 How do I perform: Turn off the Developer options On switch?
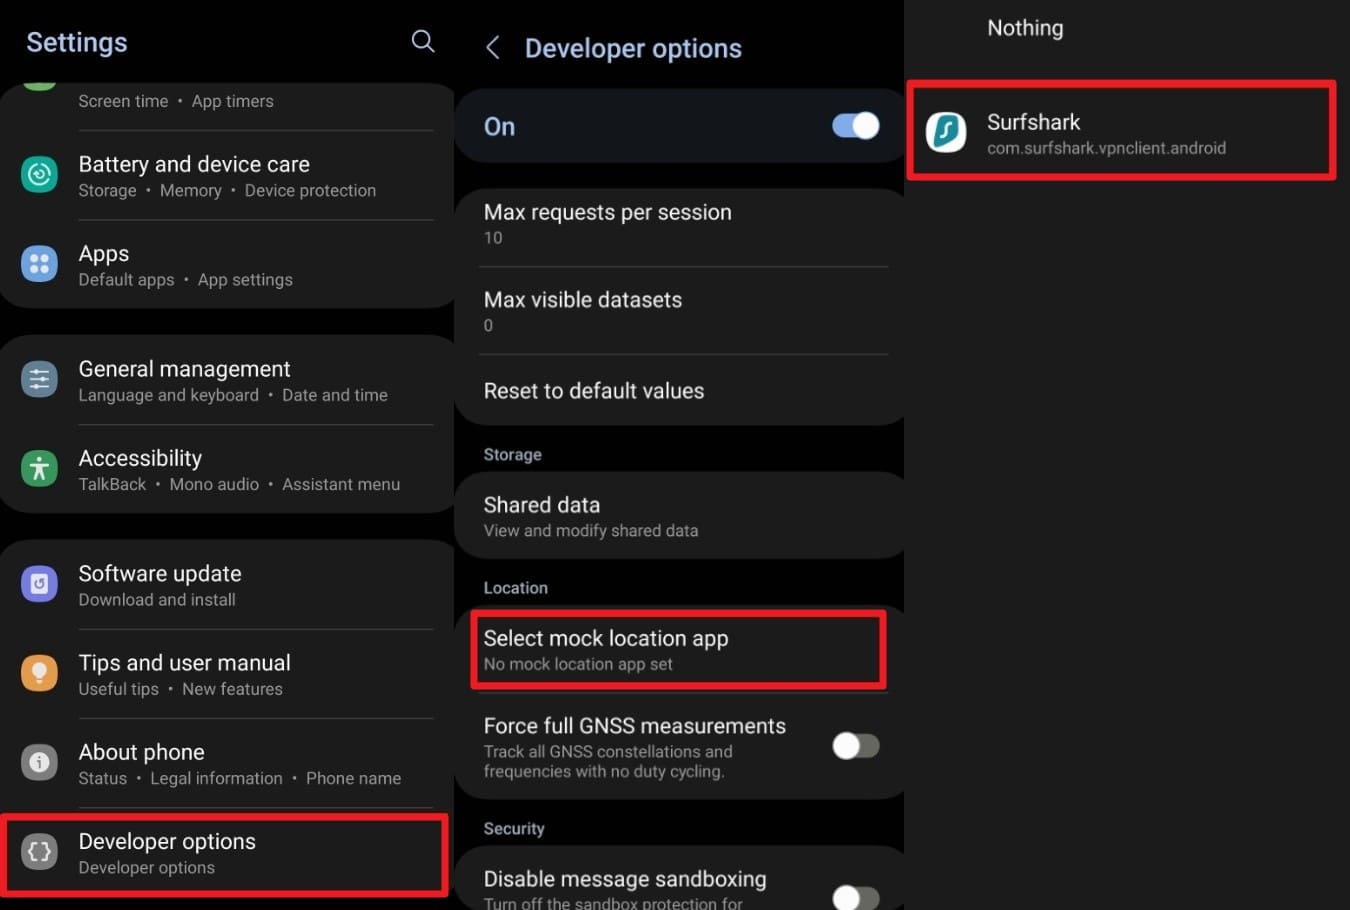click(856, 126)
